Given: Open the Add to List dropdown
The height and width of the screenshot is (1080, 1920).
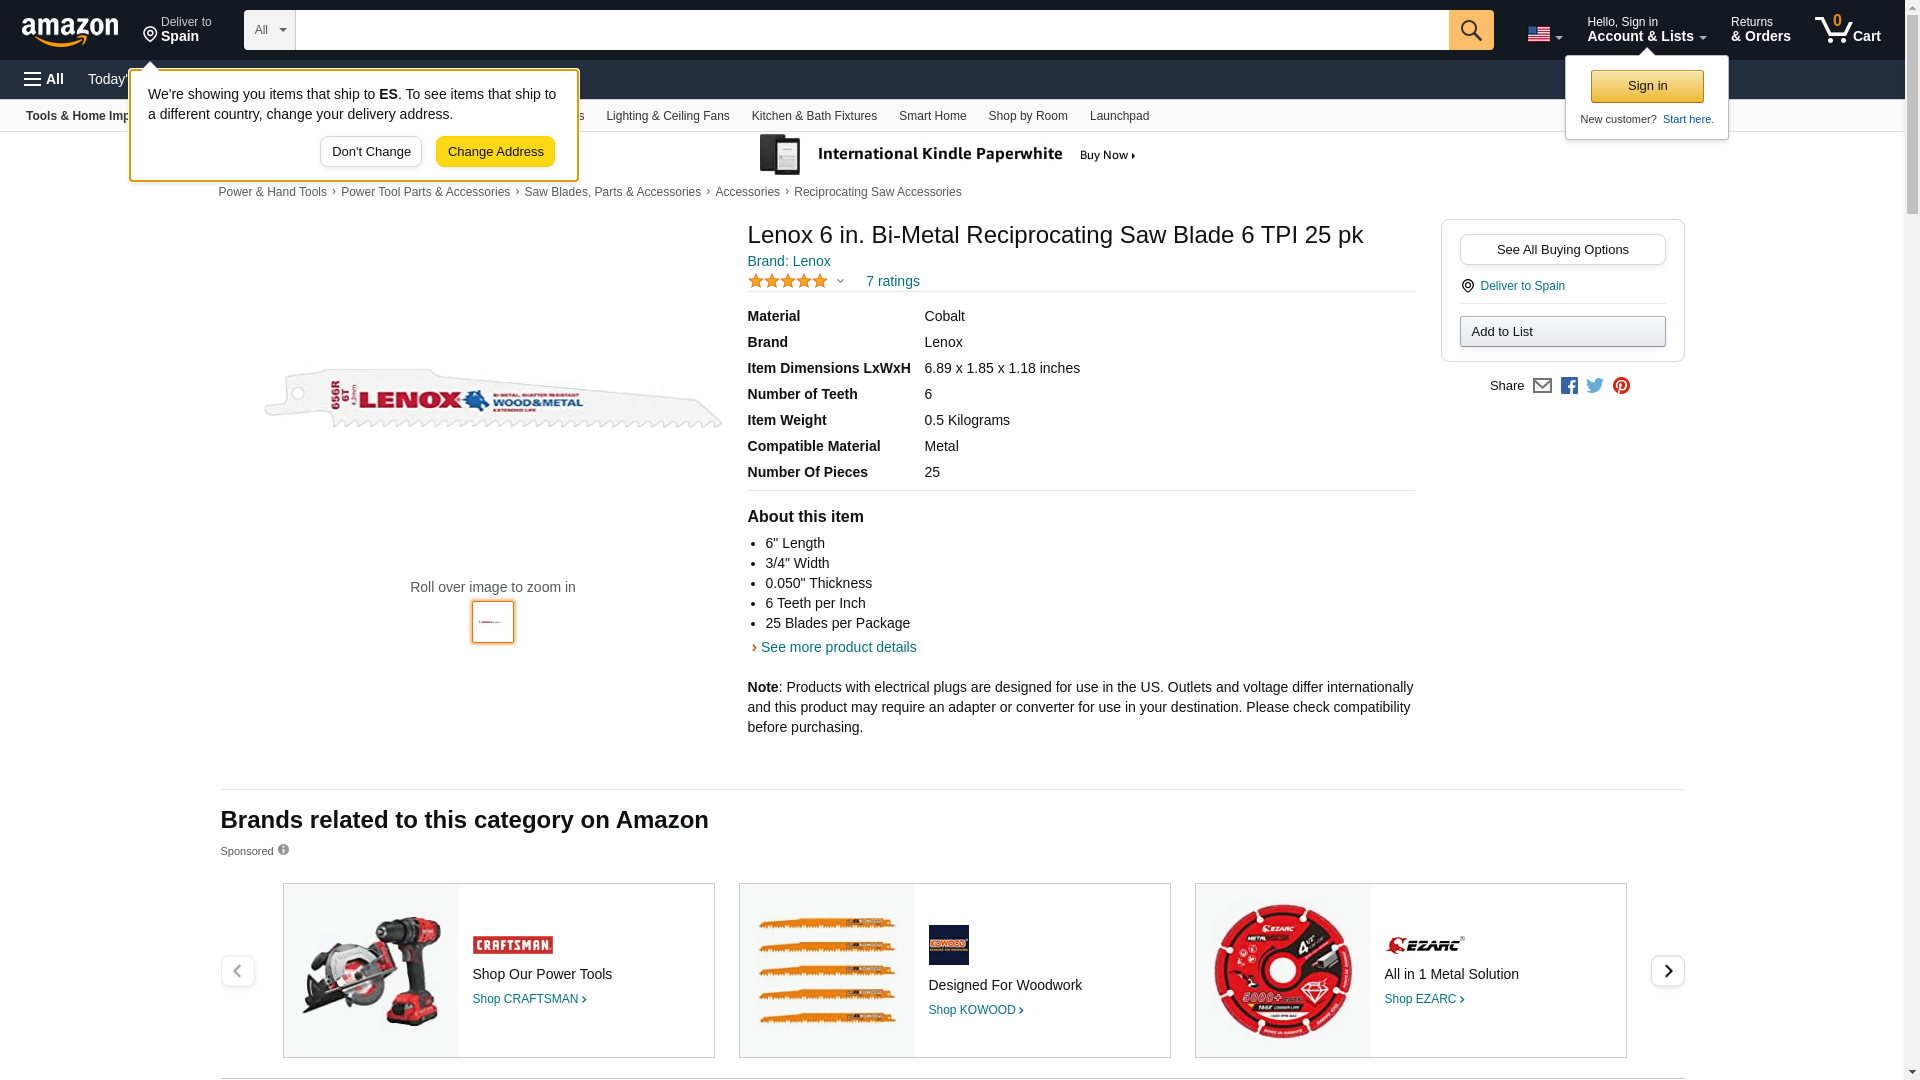Looking at the screenshot, I should 1562,332.
